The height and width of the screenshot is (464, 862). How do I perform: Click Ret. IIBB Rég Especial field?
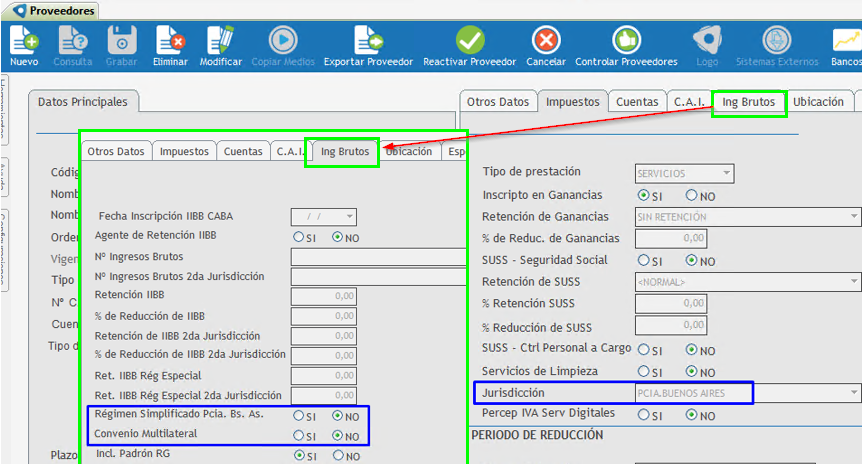(324, 375)
